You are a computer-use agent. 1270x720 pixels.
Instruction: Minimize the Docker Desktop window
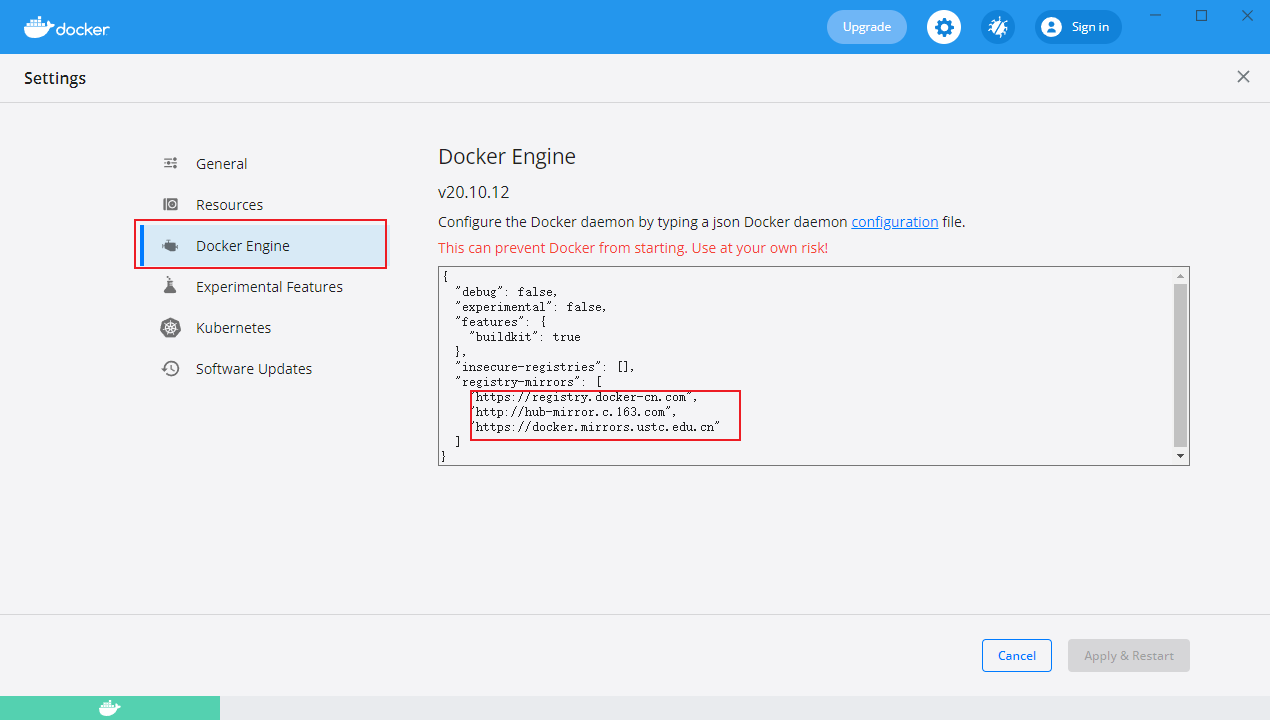[x=1156, y=15]
